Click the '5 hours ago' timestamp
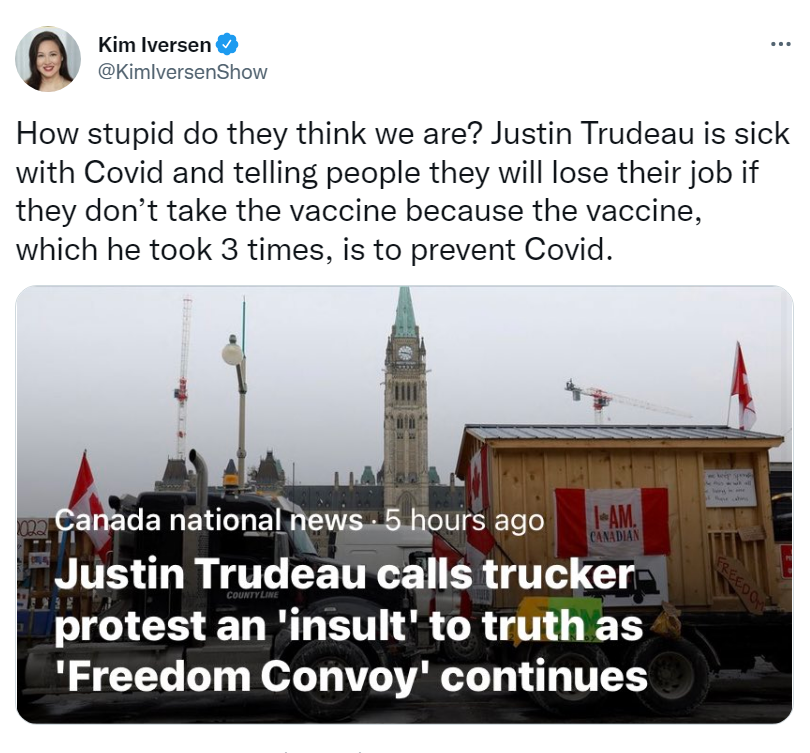This screenshot has height=753, width=810. (464, 521)
